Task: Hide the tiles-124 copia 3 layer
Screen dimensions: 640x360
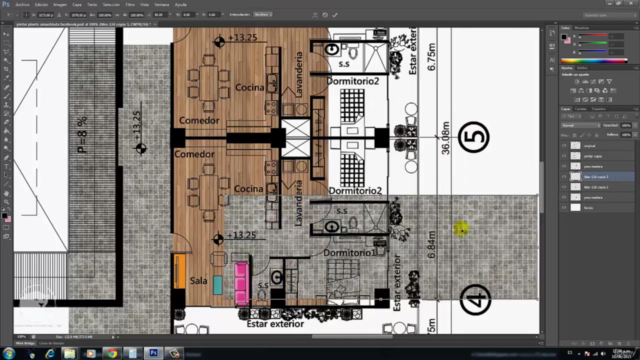Action: pyautogui.click(x=564, y=177)
